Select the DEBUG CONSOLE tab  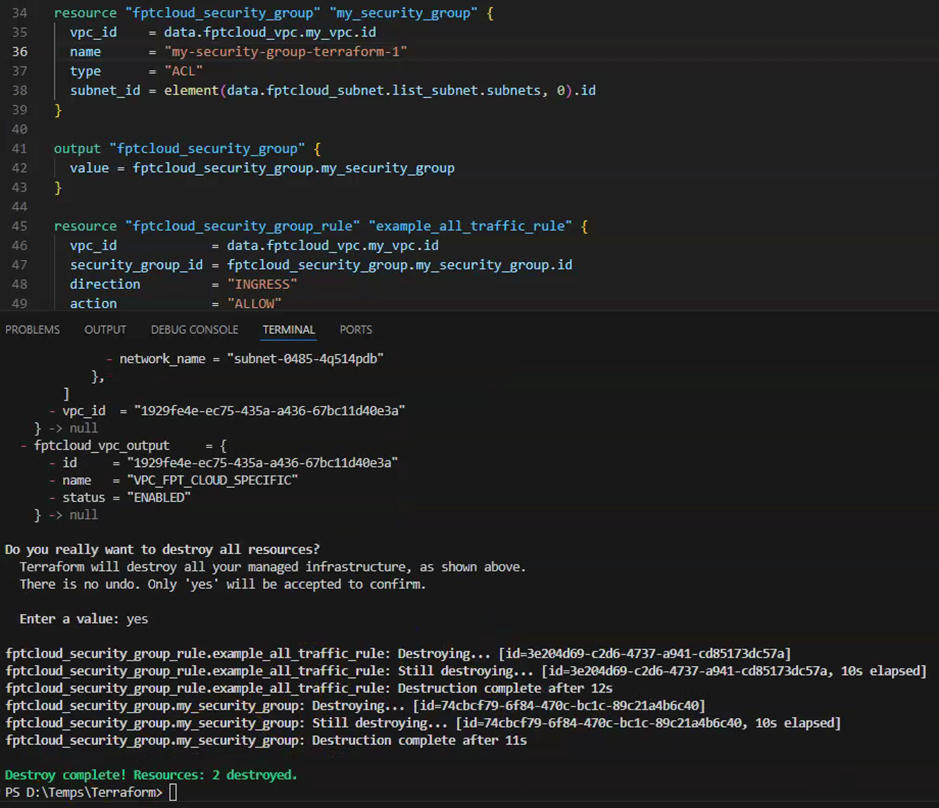(194, 330)
